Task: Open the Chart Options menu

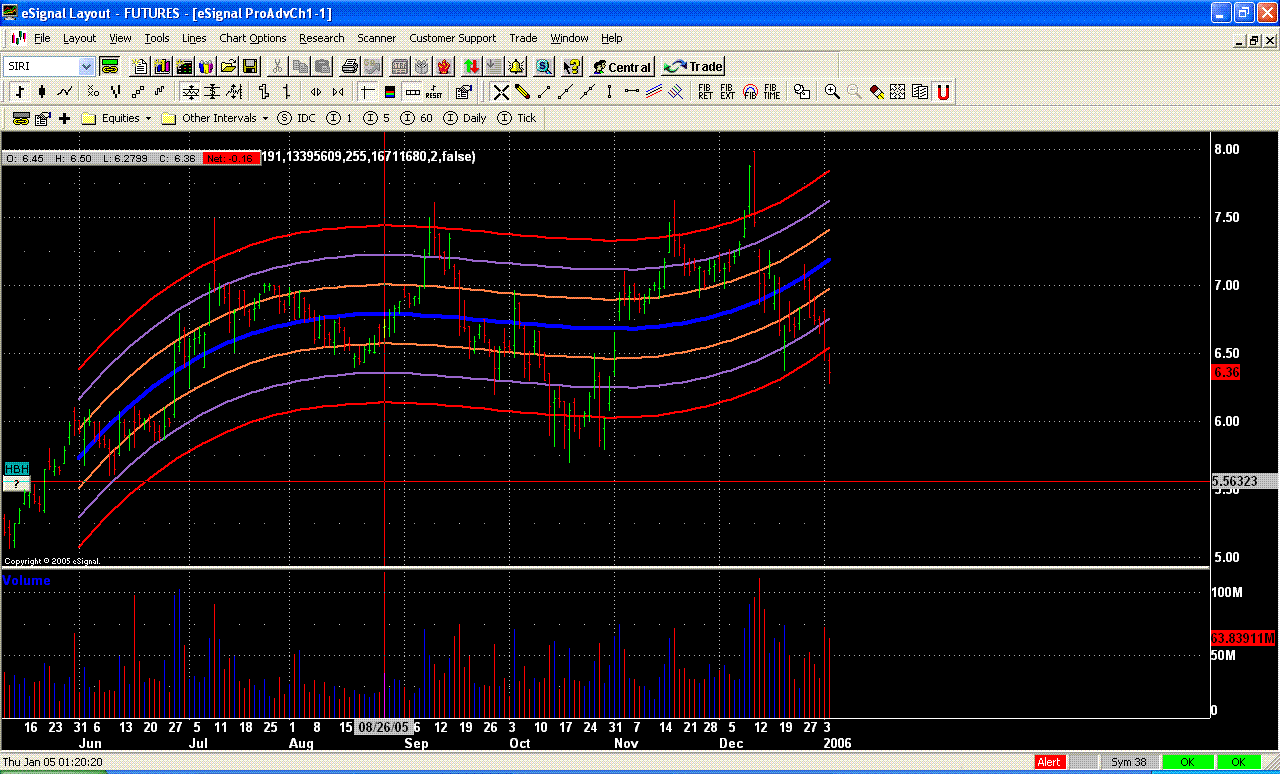Action: tap(252, 38)
